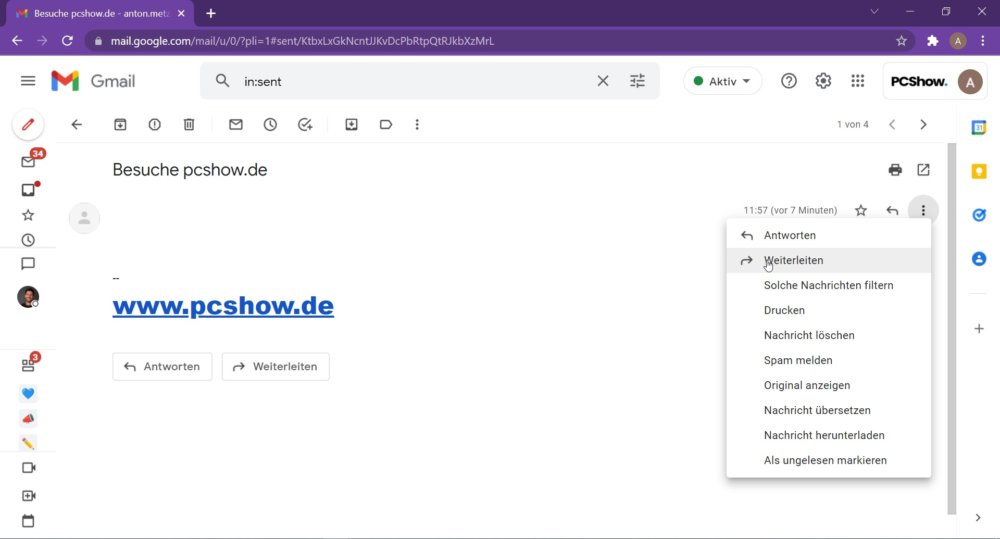Reply using the arrow icon near timestamp
The height and width of the screenshot is (539, 1000).
tap(892, 210)
